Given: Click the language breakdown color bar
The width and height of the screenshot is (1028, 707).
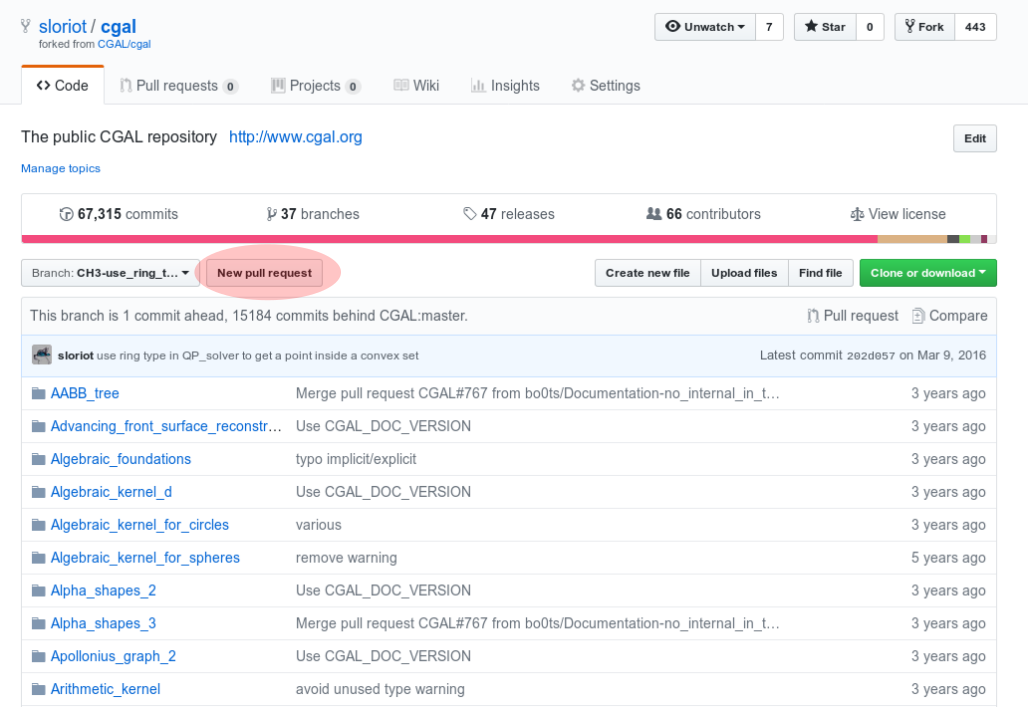Looking at the screenshot, I should click(509, 239).
